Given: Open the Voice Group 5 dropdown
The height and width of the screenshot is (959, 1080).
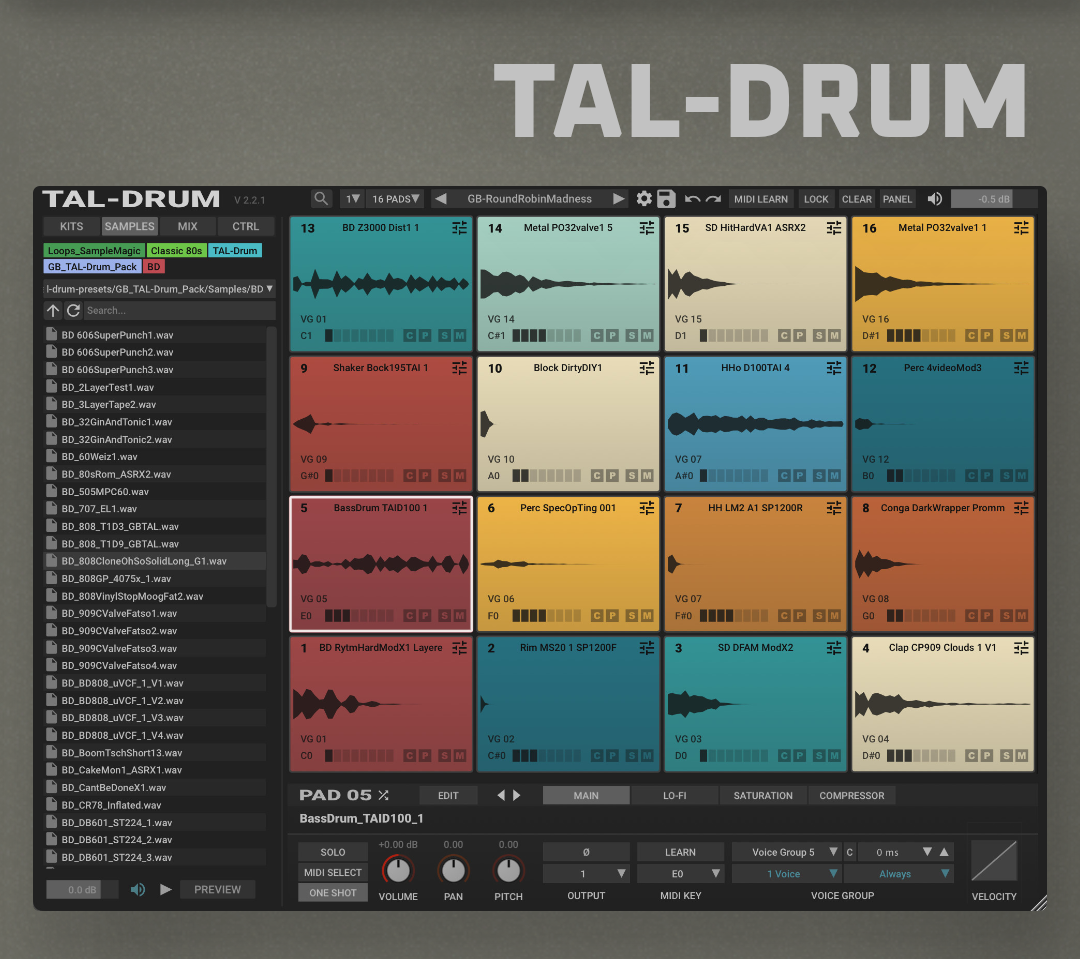Looking at the screenshot, I should pyautogui.click(x=787, y=852).
